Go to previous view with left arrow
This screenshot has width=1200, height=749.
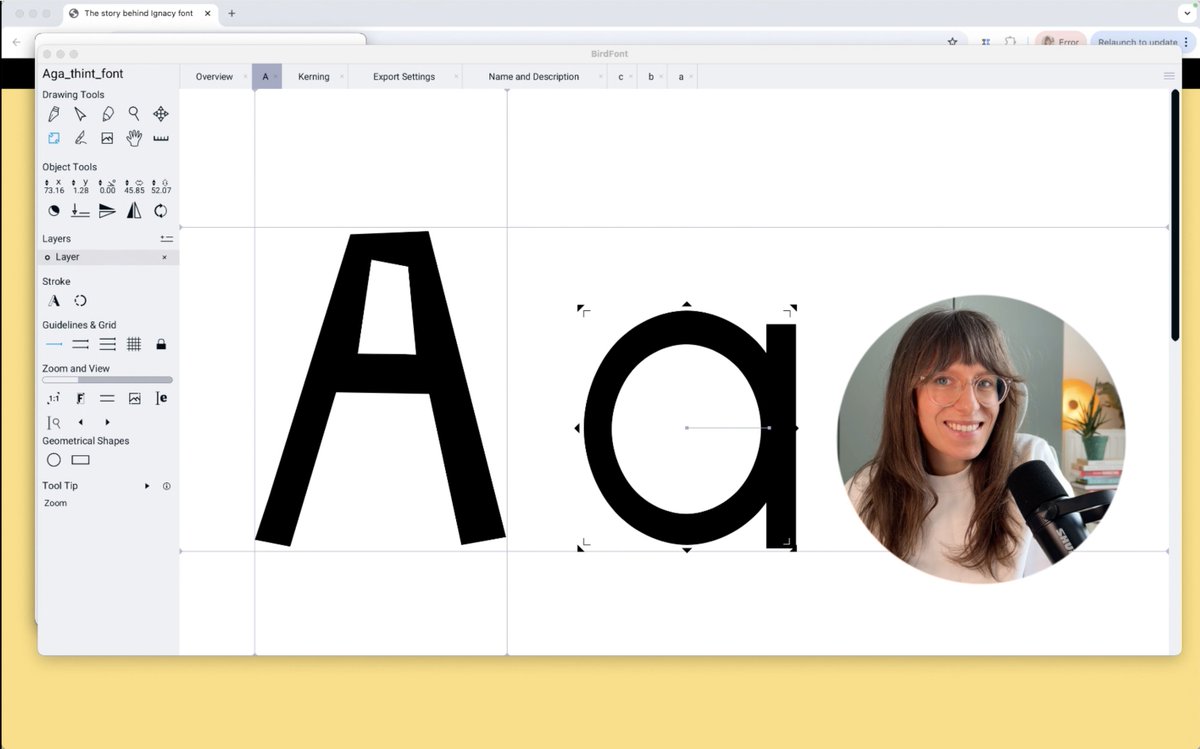pyautogui.click(x=80, y=422)
